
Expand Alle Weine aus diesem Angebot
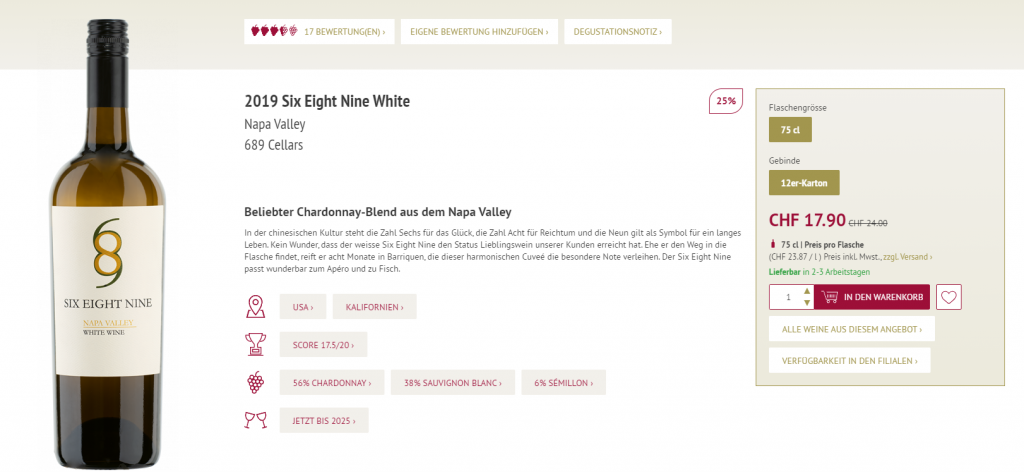pyautogui.click(x=851, y=329)
